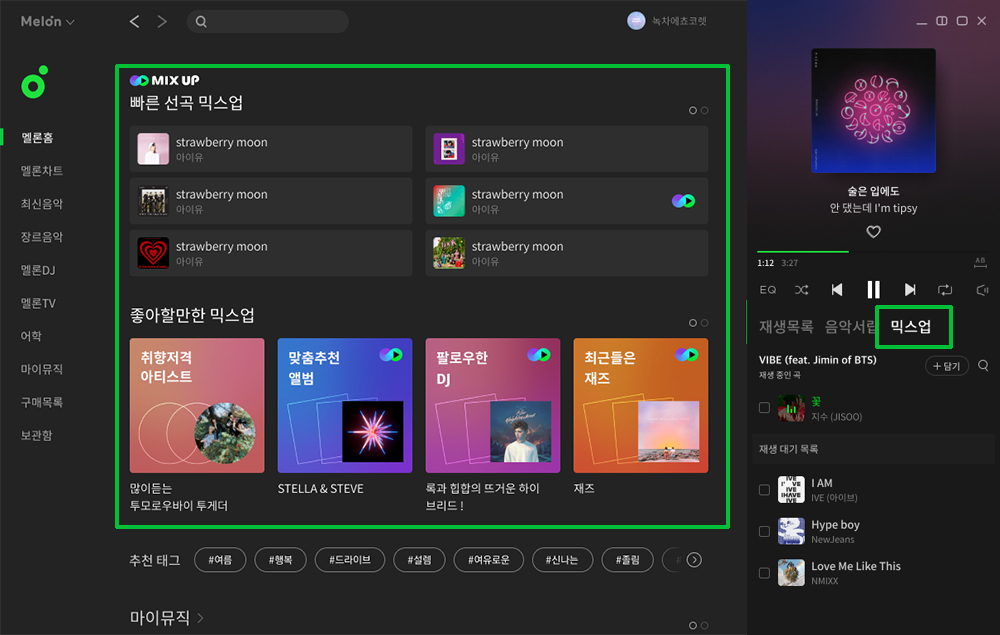This screenshot has height=635, width=1000.
Task: Select the #행복 tag
Action: pyautogui.click(x=280, y=560)
